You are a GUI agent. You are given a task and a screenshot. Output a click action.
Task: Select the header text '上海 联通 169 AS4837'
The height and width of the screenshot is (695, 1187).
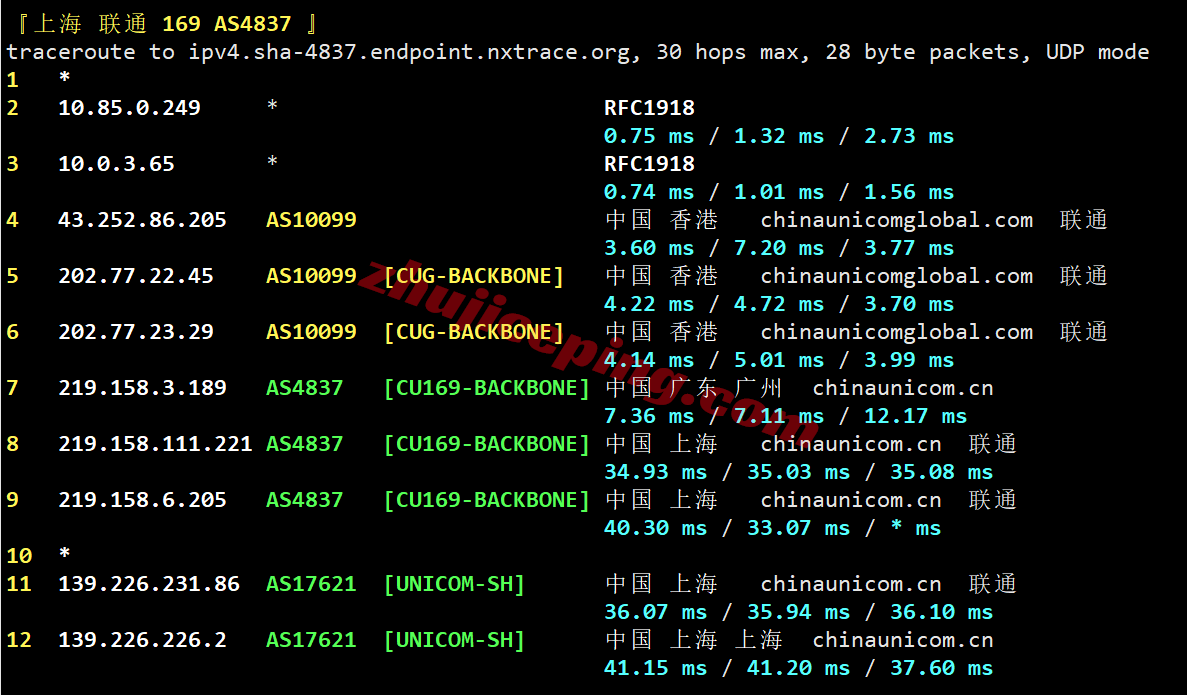point(162,23)
